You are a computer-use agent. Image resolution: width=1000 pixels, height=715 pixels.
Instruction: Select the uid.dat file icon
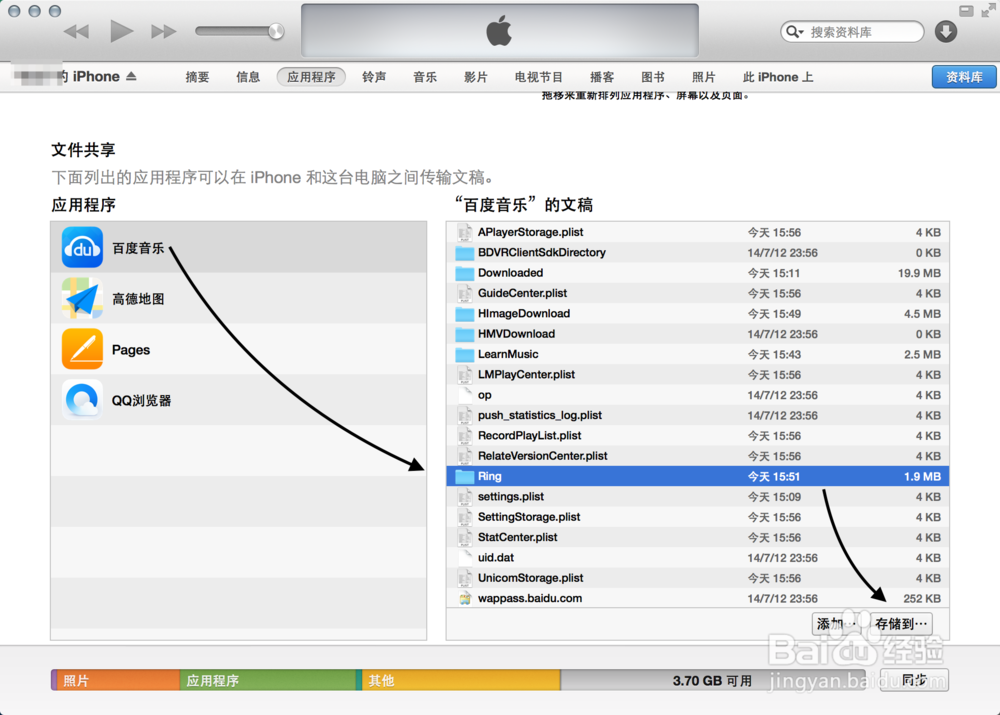point(465,557)
